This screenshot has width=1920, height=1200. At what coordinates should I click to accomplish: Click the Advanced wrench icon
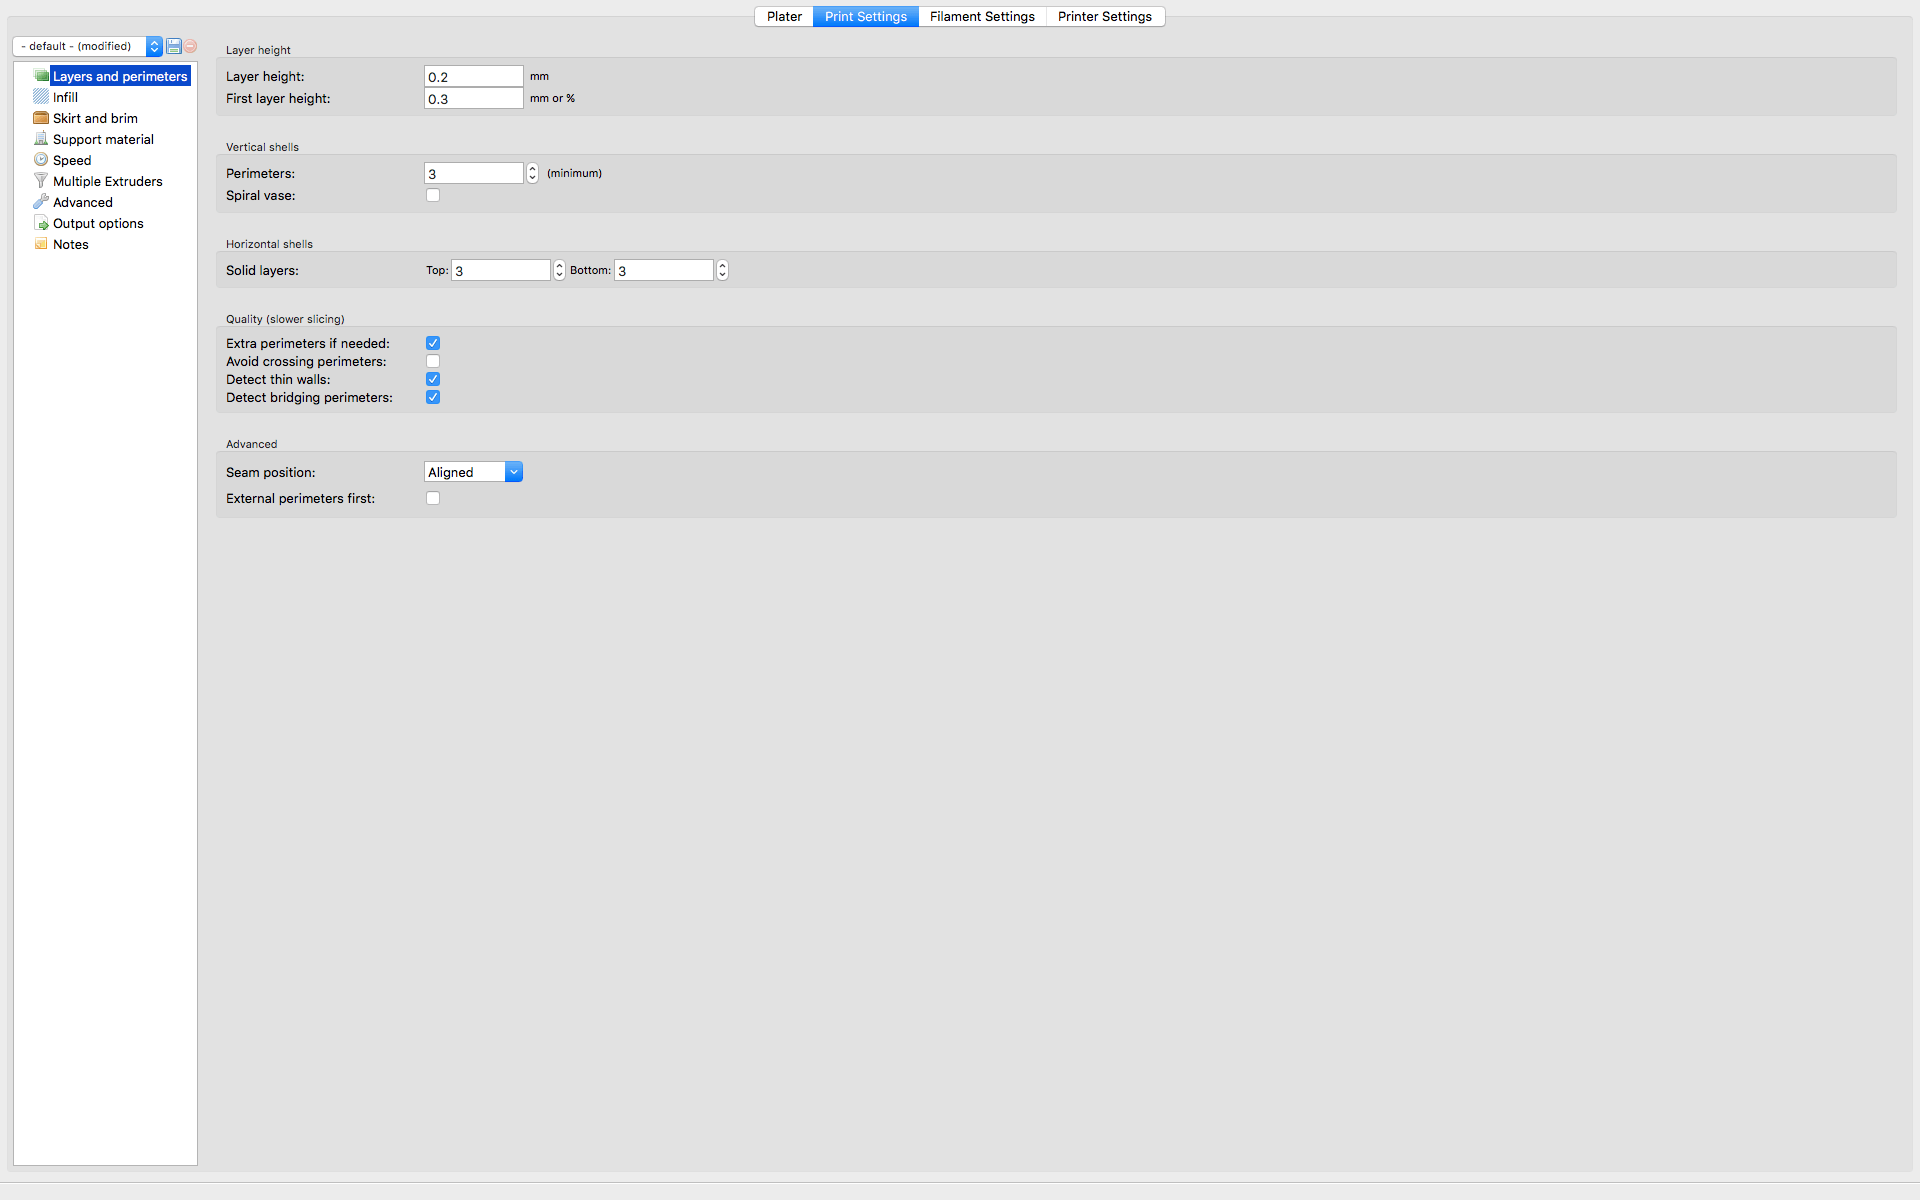tap(41, 202)
